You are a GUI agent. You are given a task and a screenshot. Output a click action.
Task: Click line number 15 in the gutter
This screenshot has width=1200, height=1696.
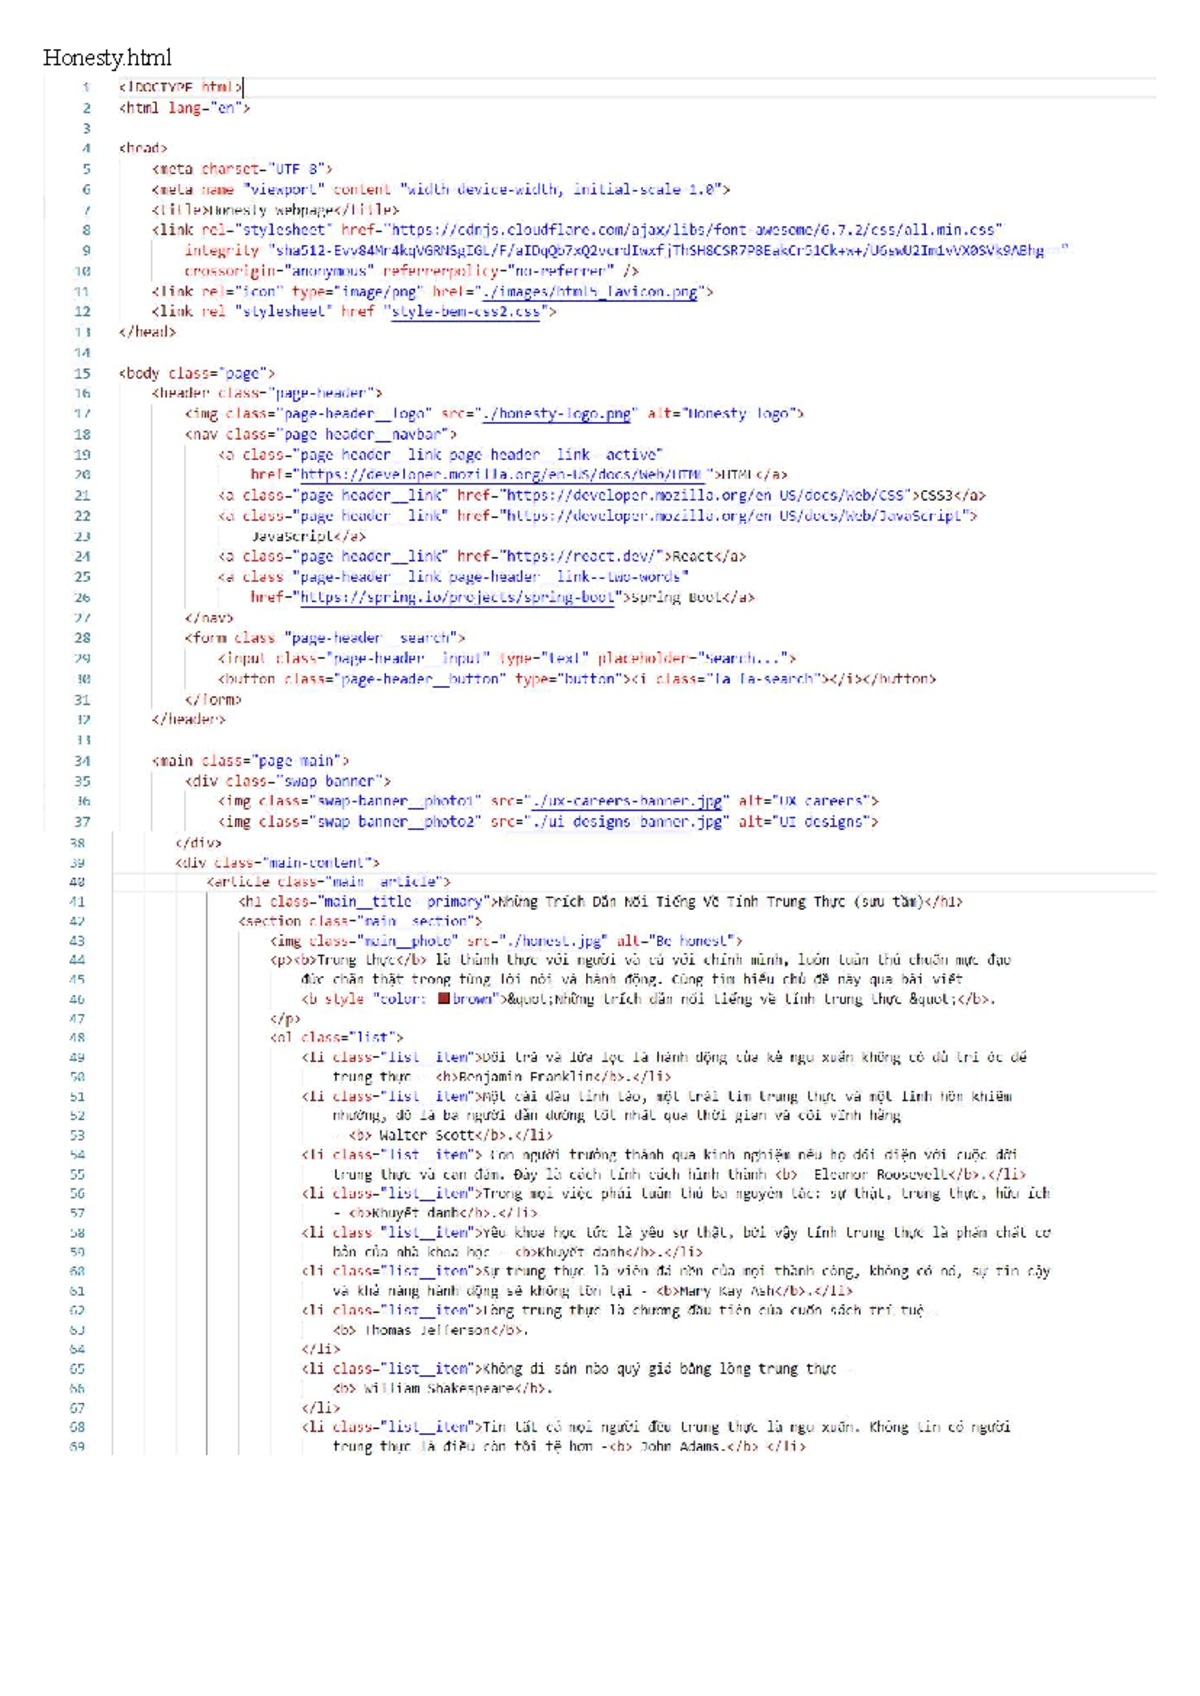point(82,373)
